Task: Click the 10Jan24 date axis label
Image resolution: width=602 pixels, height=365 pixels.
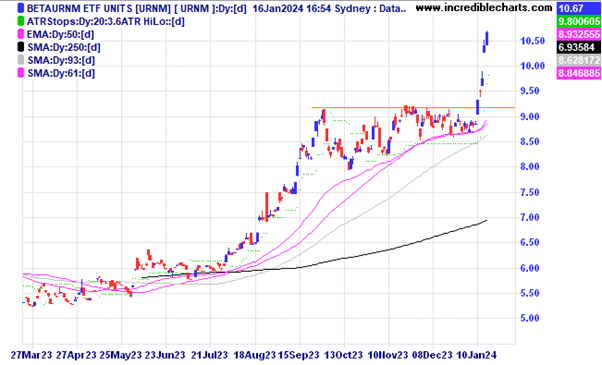Action: pos(476,355)
